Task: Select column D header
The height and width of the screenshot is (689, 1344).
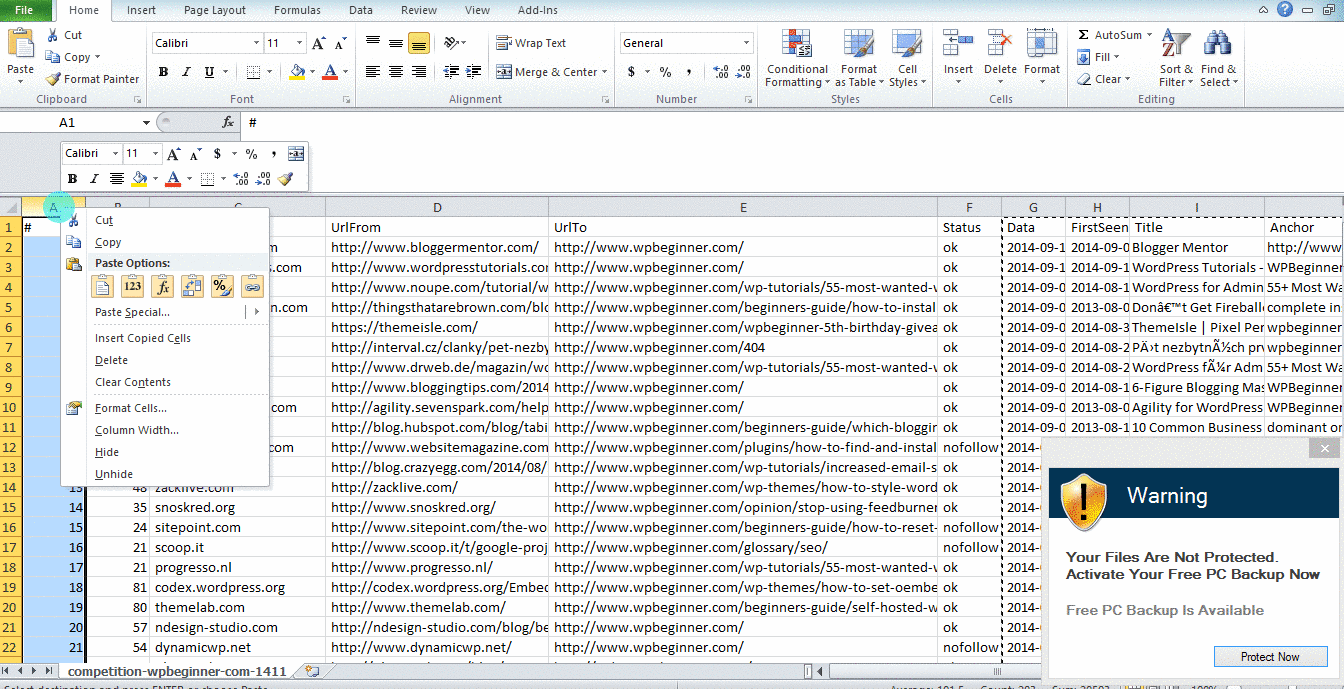Action: (x=437, y=207)
